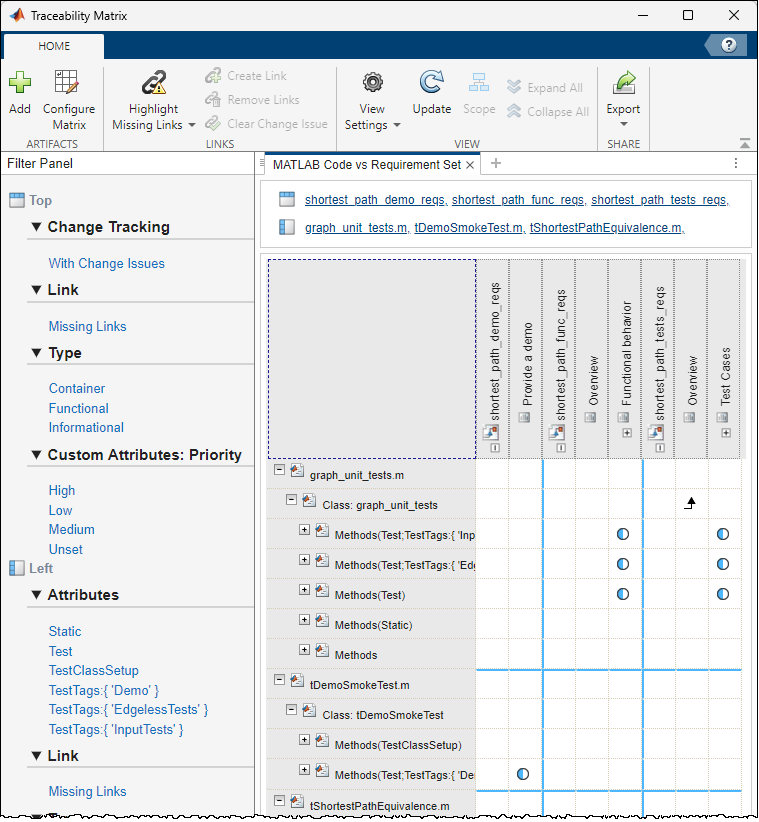Collapse the Attributes filter section
The width and height of the screenshot is (759, 822).
pos(36,594)
